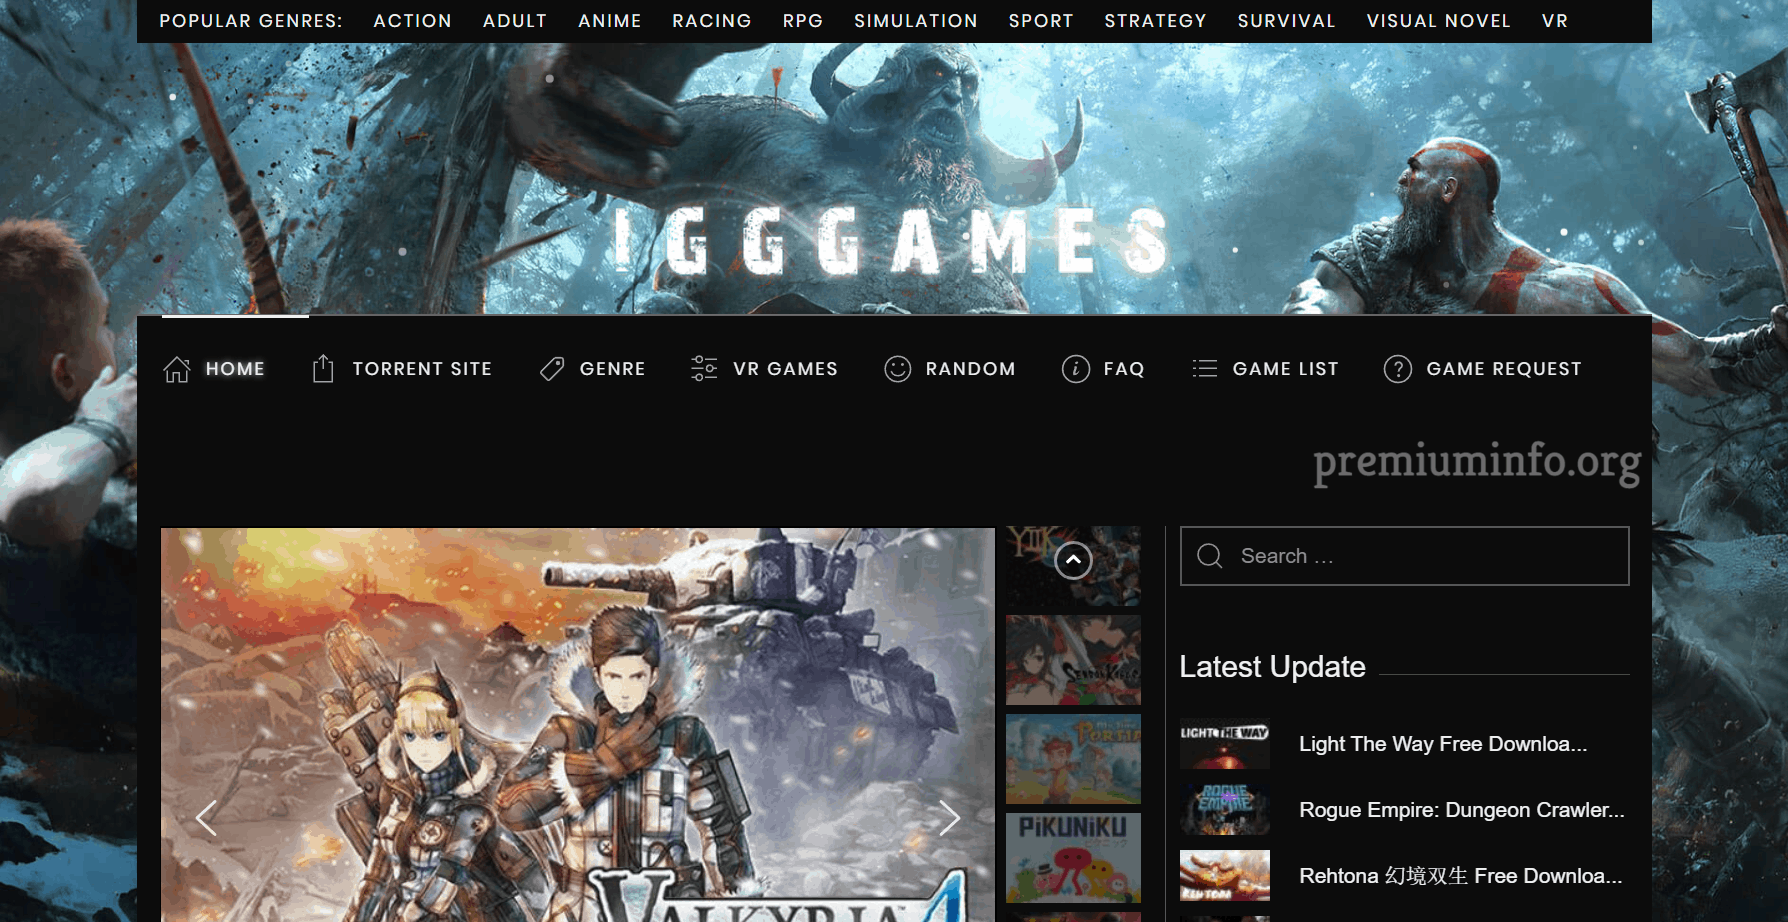Open Rehtona Free Download link
This screenshot has width=1788, height=922.
click(x=1461, y=876)
